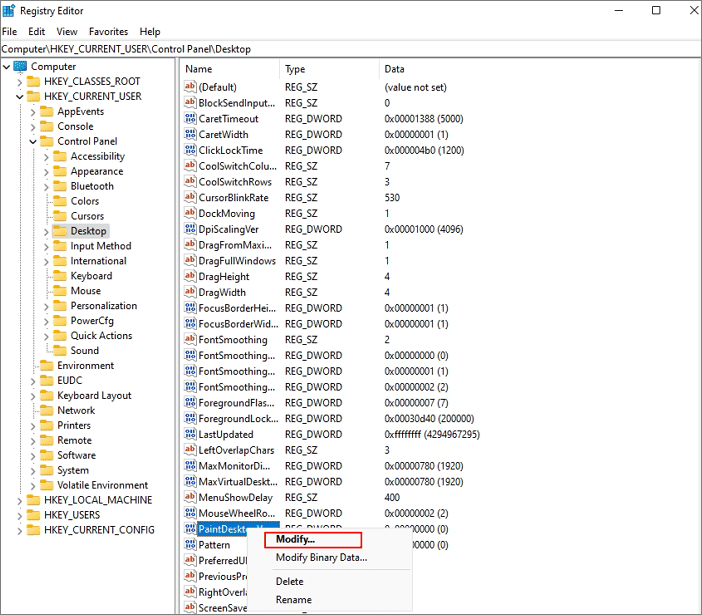Click the FontSmoothing string value icon
This screenshot has width=702, height=615.
point(190,340)
